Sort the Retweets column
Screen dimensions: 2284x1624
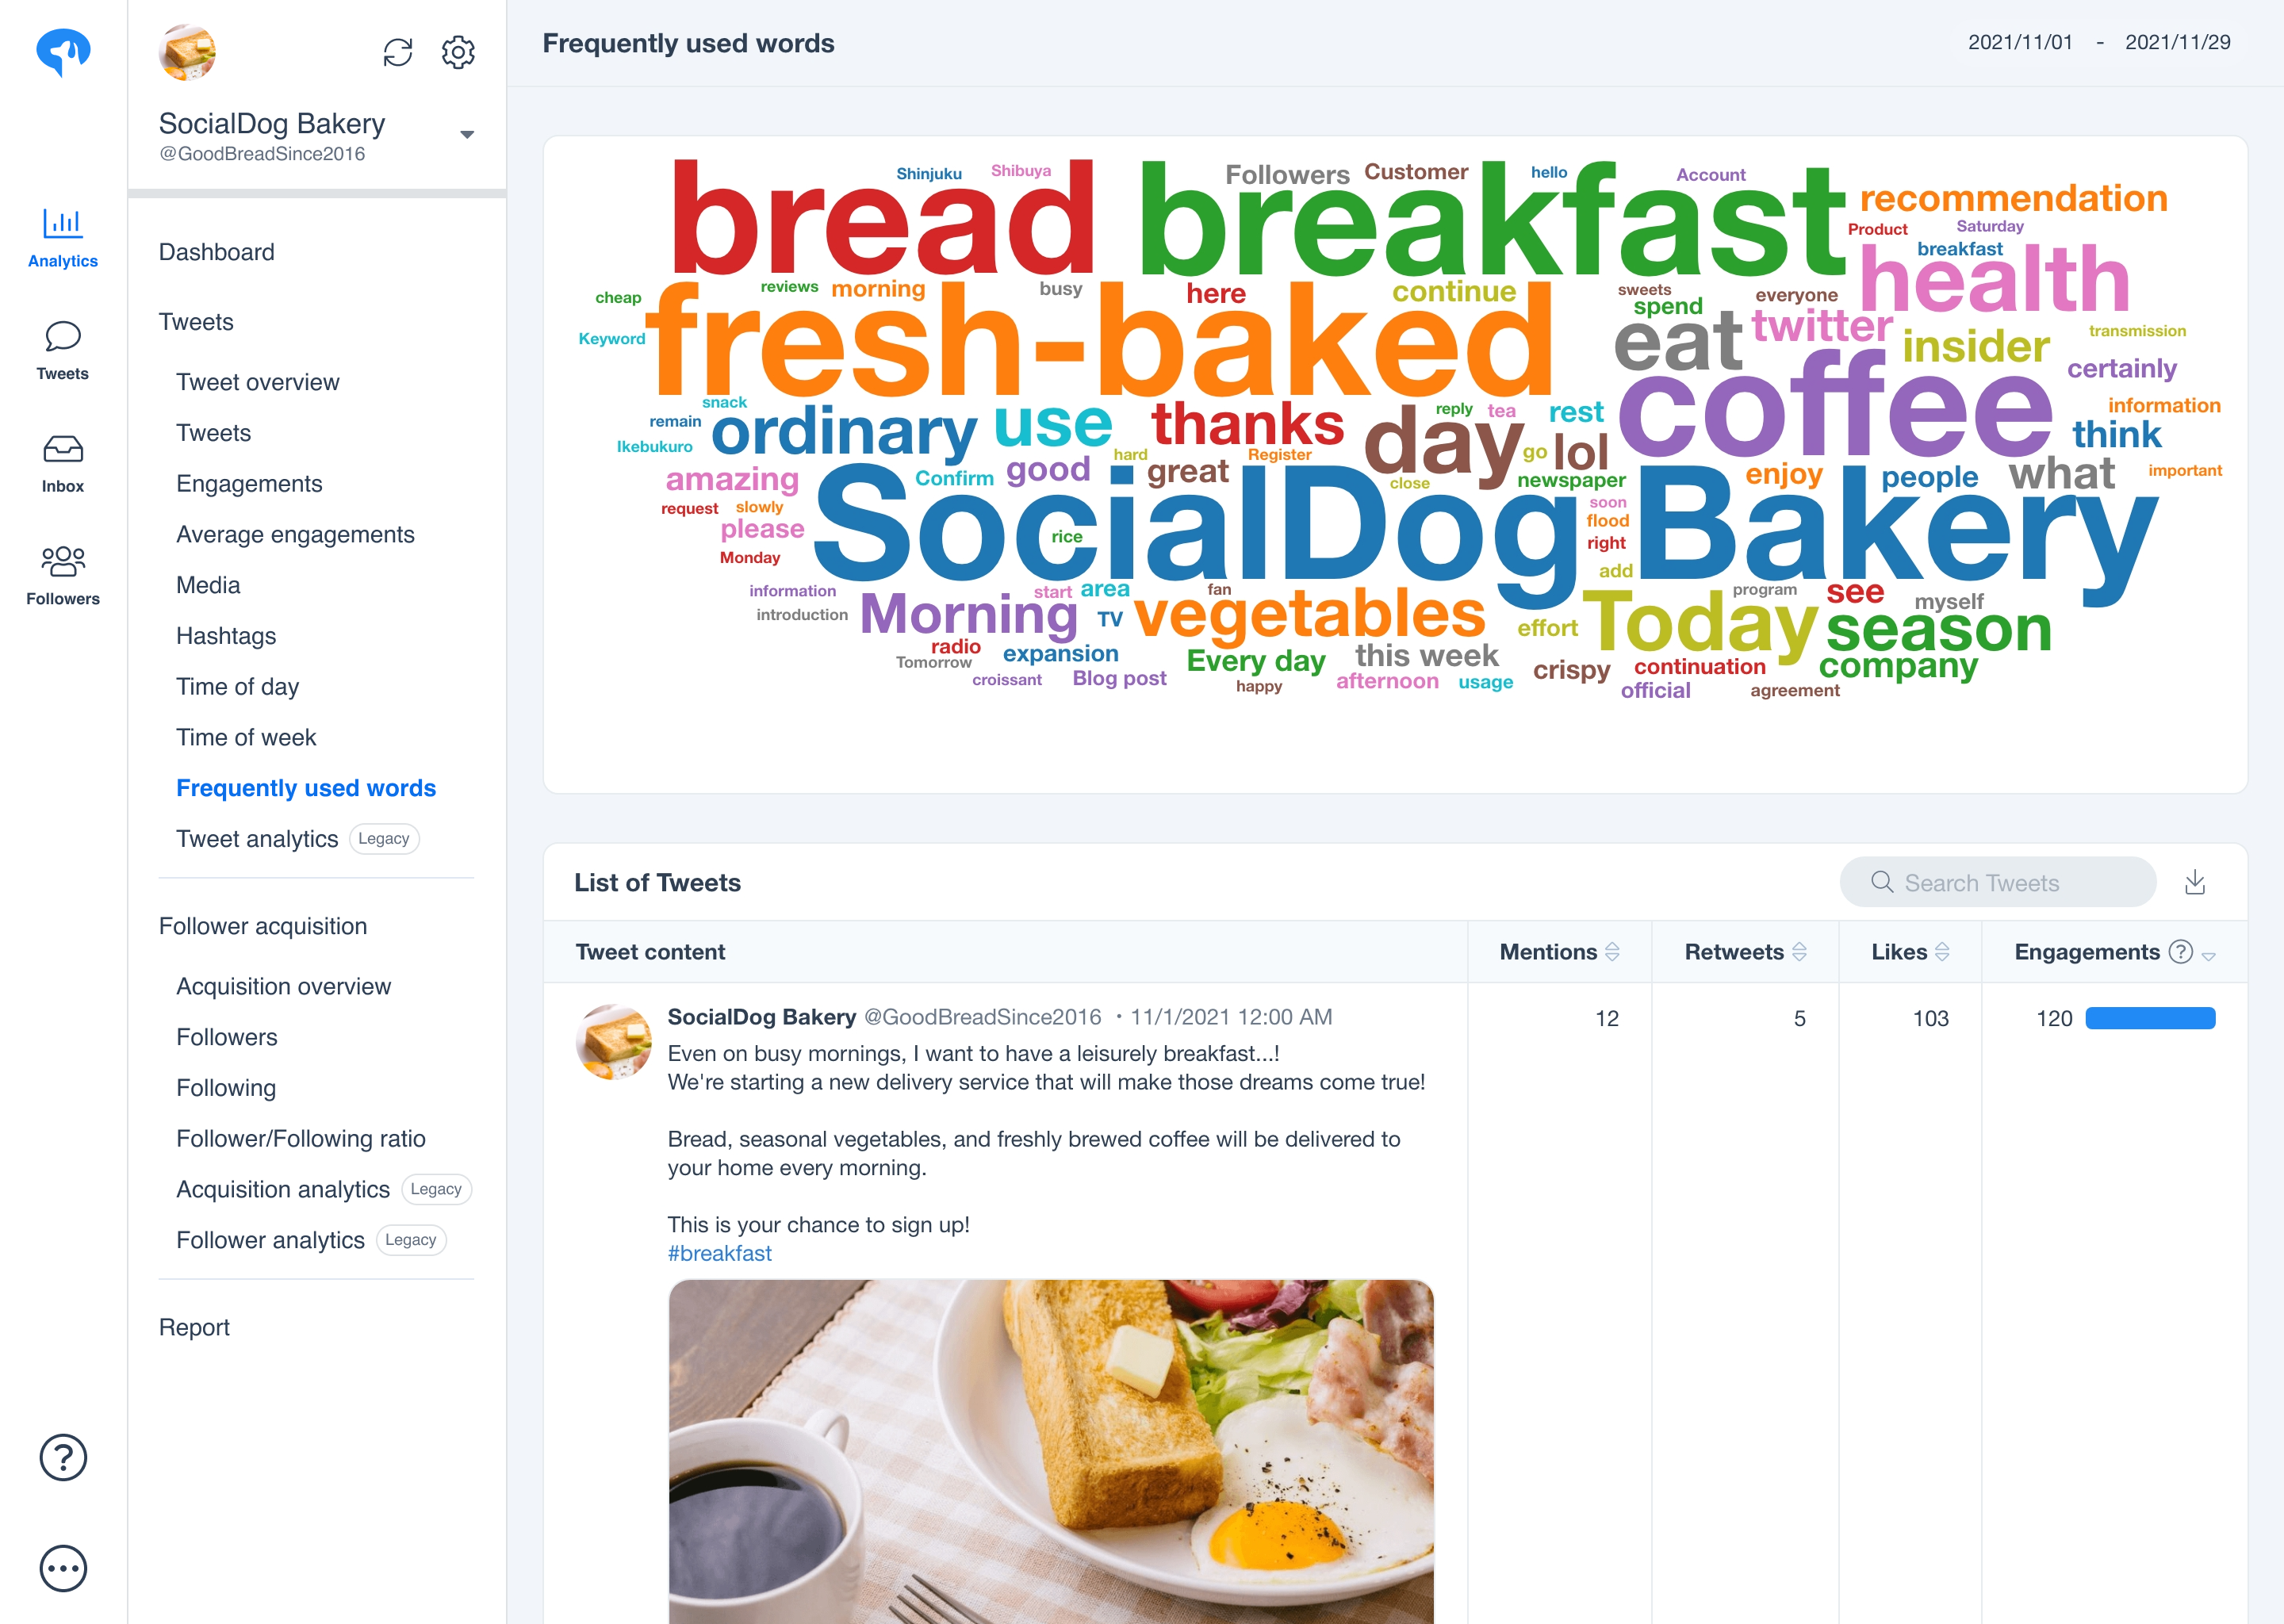coord(1802,951)
